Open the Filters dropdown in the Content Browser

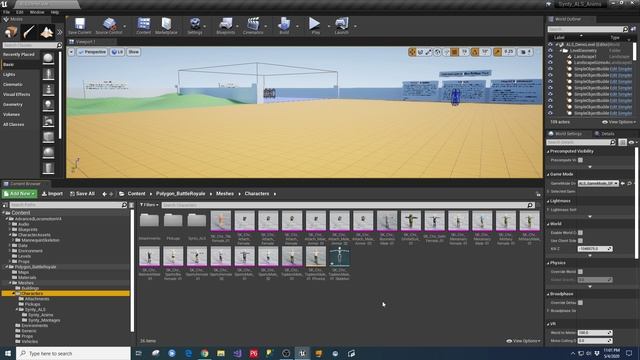[x=149, y=205]
